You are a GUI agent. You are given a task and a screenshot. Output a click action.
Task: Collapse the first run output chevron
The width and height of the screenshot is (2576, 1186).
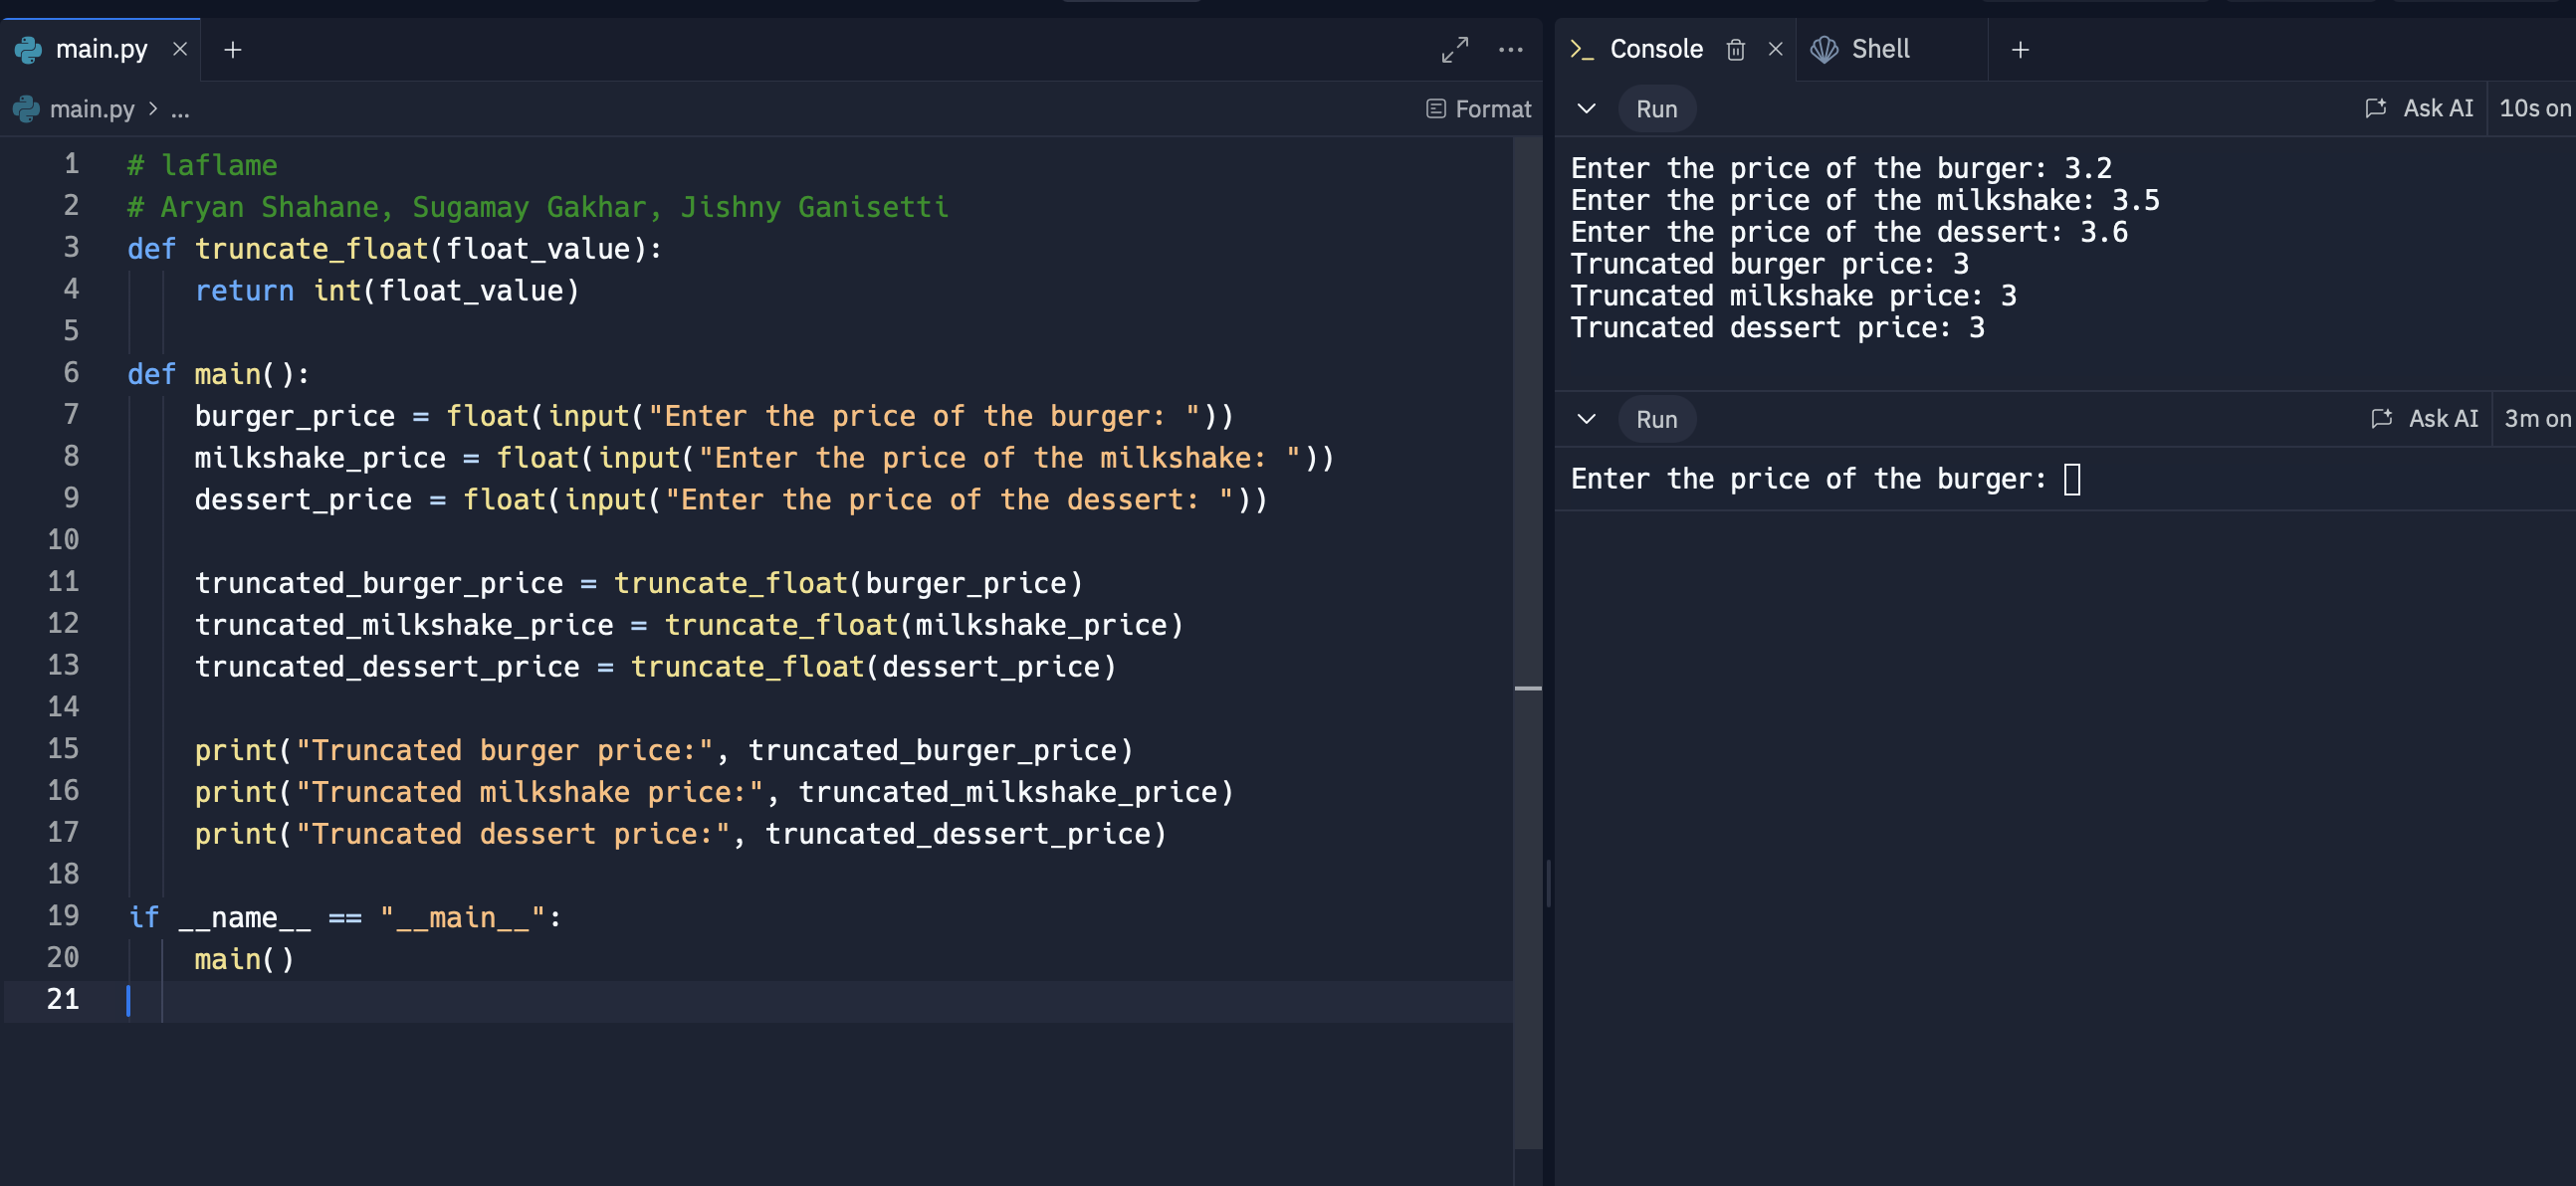coord(1586,108)
